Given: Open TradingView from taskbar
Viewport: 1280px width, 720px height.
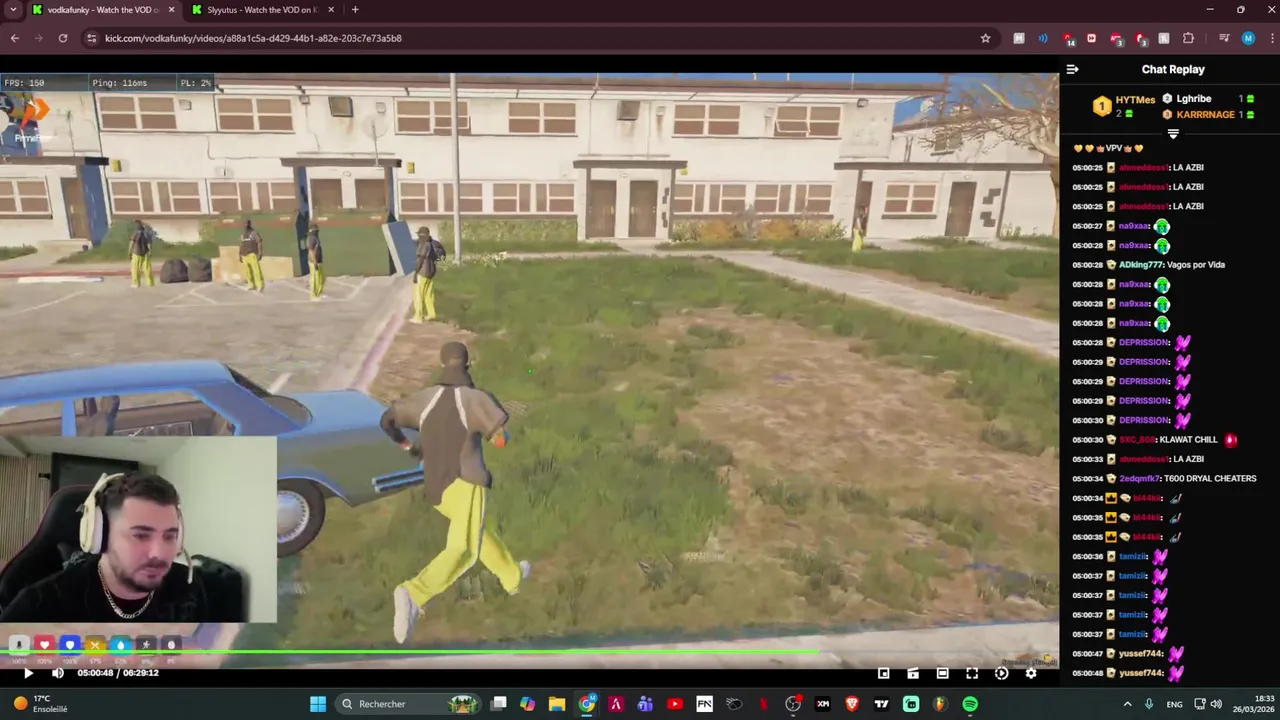Looking at the screenshot, I should click(x=881, y=704).
